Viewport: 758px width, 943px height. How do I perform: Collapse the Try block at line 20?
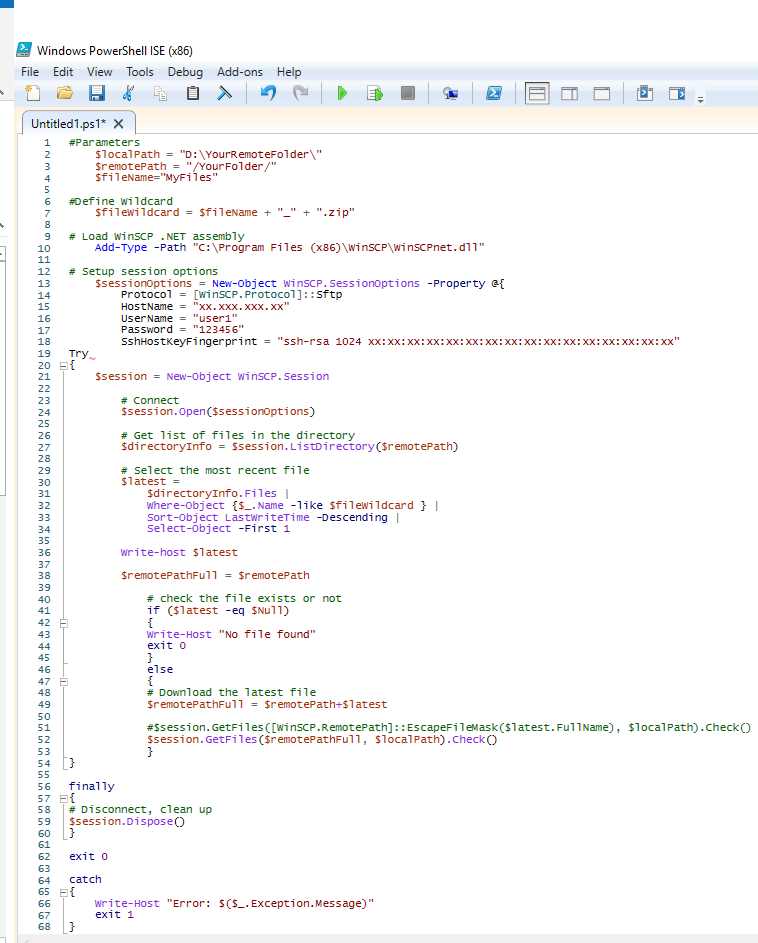[64, 366]
